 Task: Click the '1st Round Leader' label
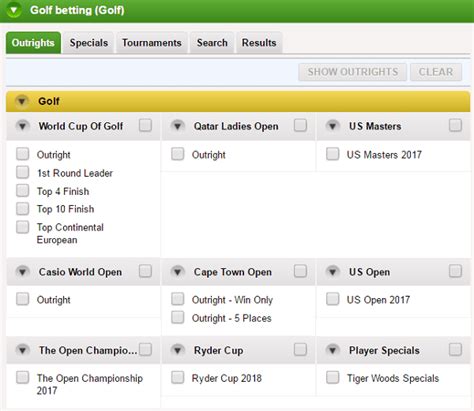(x=75, y=173)
